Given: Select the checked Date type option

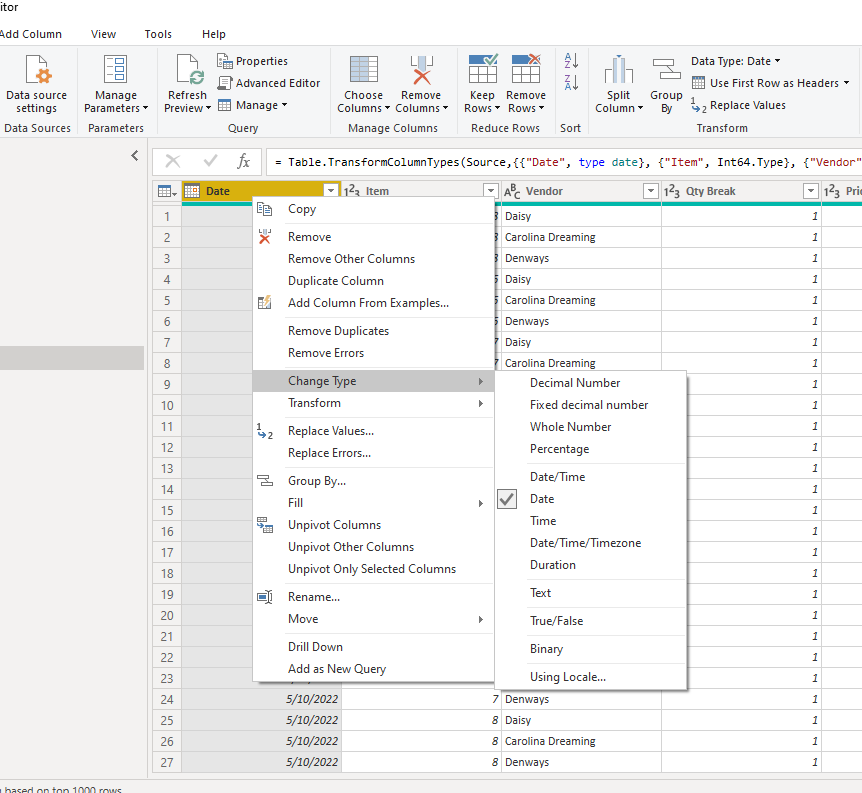Looking at the screenshot, I should [591, 499].
